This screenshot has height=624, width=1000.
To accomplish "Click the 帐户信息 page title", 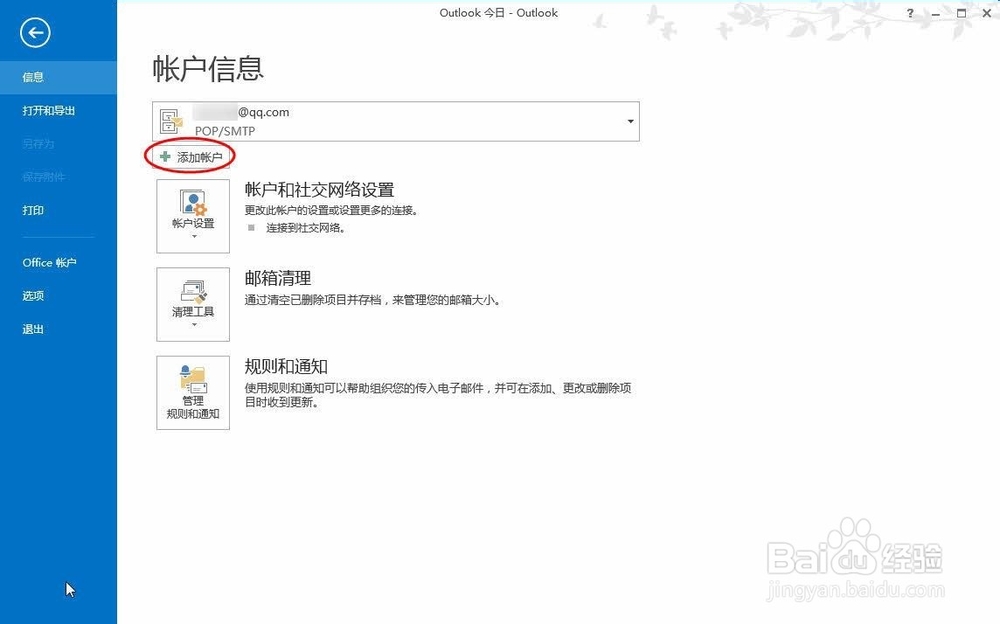I will (x=208, y=68).
